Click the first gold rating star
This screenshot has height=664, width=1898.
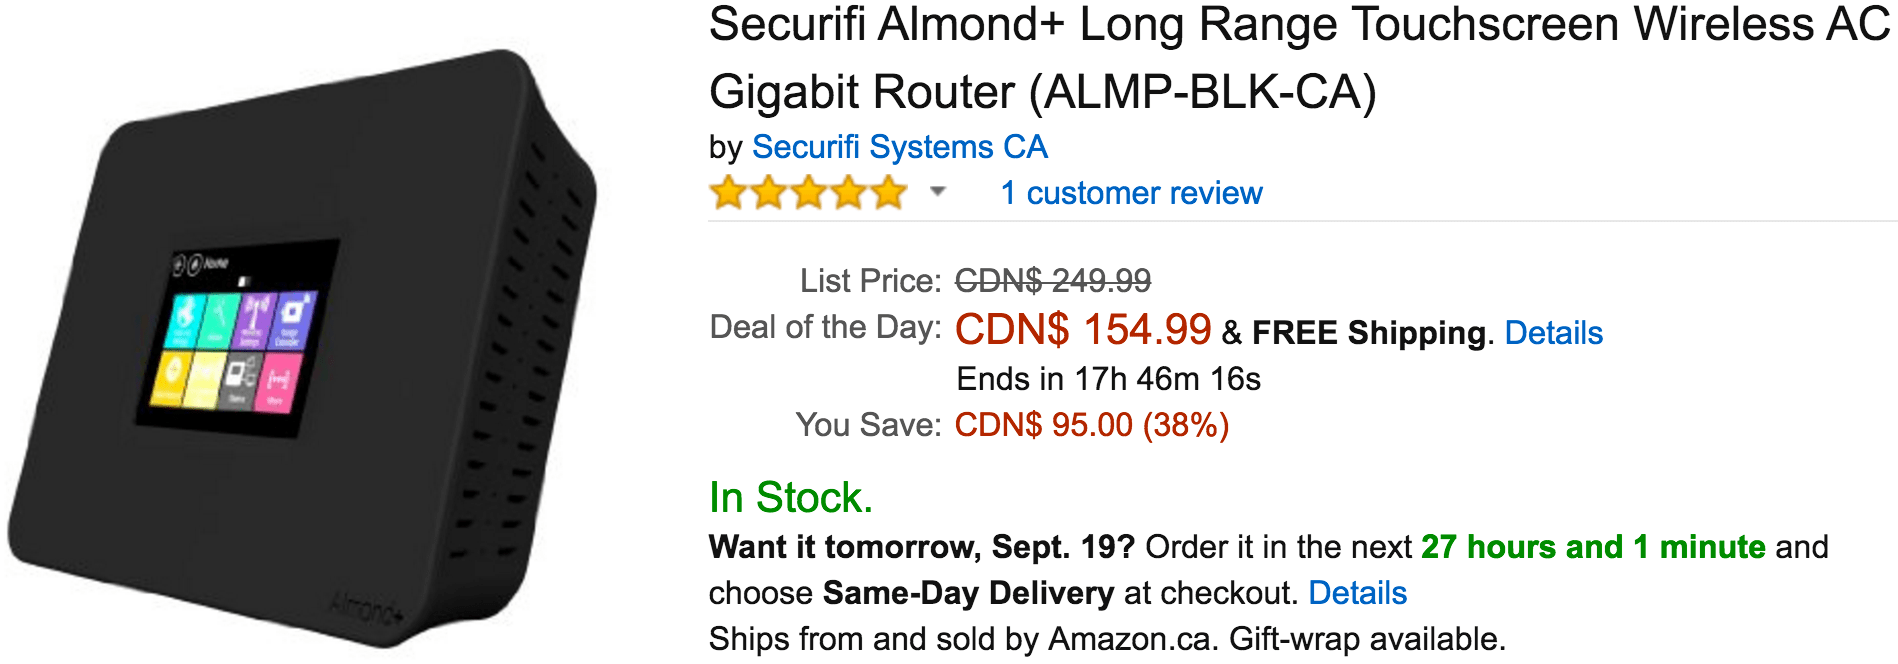click(x=728, y=192)
